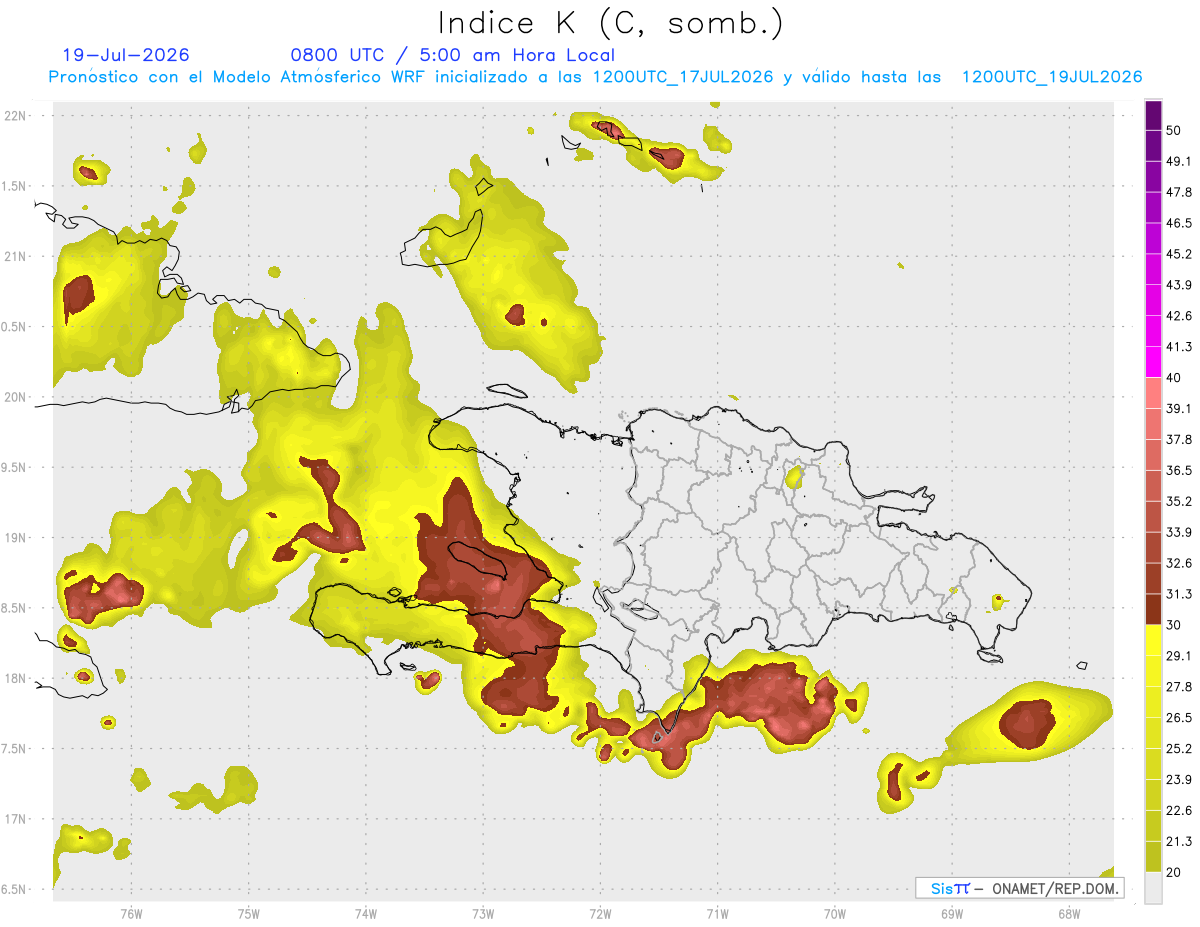This screenshot has width=1200, height=927.
Task: Click the title 'Indice K (C, somb.)'
Action: click(x=610, y=24)
